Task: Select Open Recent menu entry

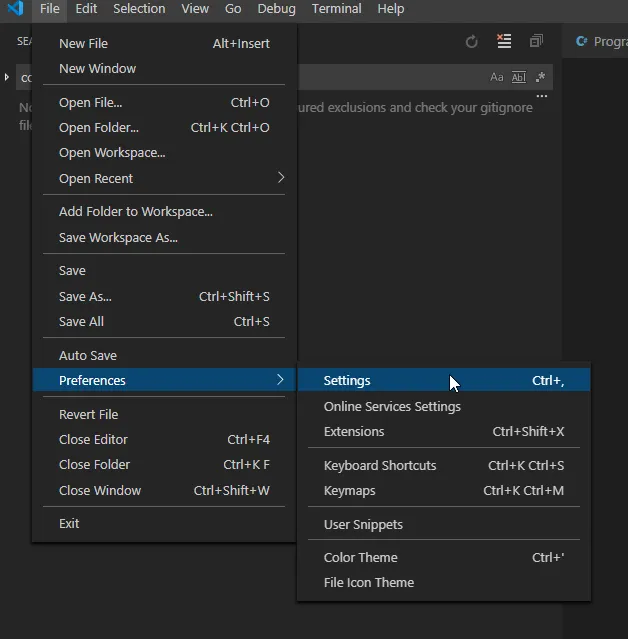Action: click(164, 178)
